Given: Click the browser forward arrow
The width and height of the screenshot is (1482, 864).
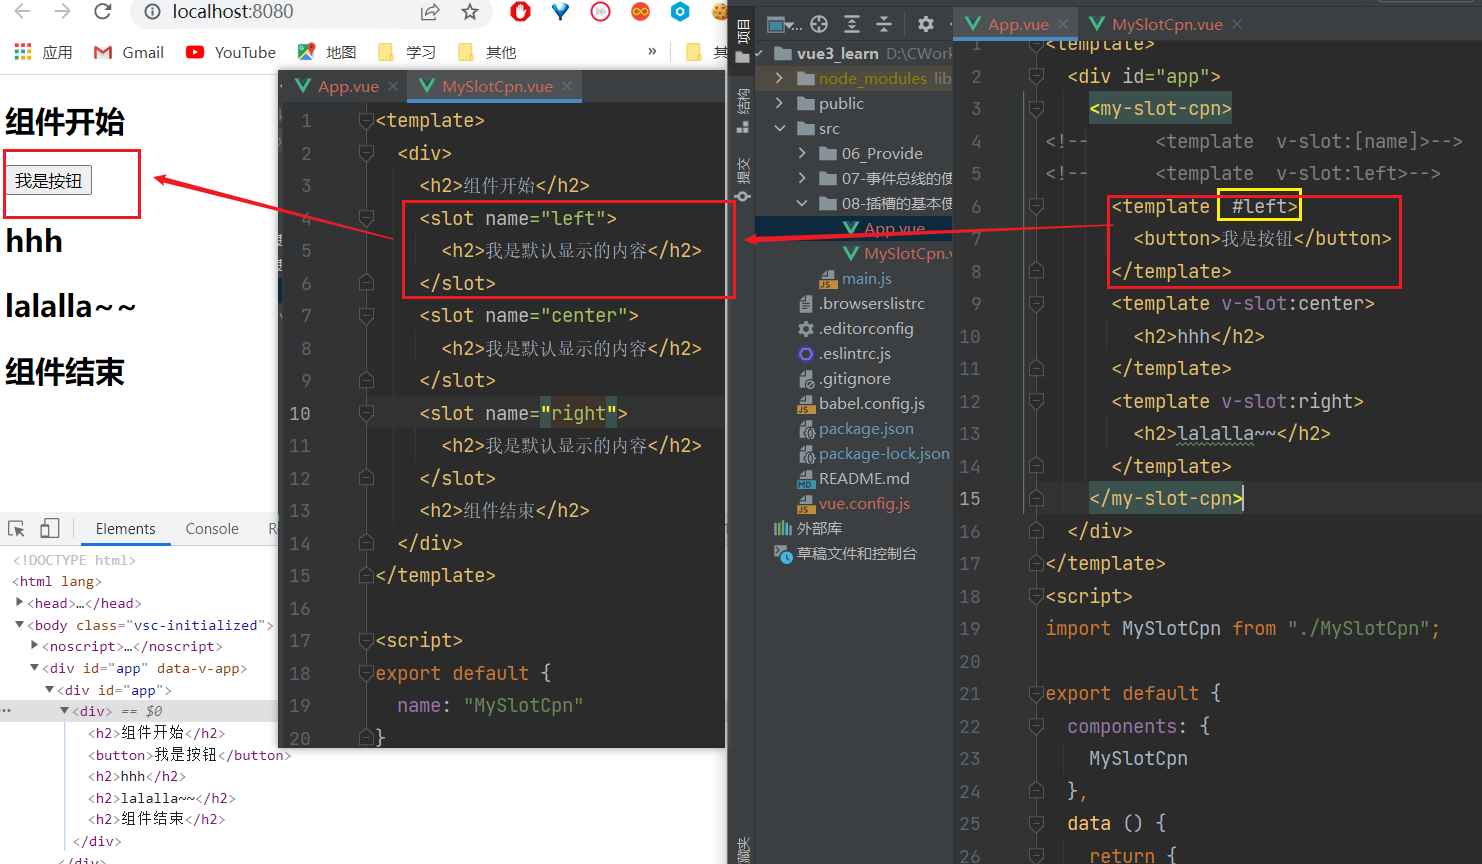Looking at the screenshot, I should pyautogui.click(x=62, y=12).
